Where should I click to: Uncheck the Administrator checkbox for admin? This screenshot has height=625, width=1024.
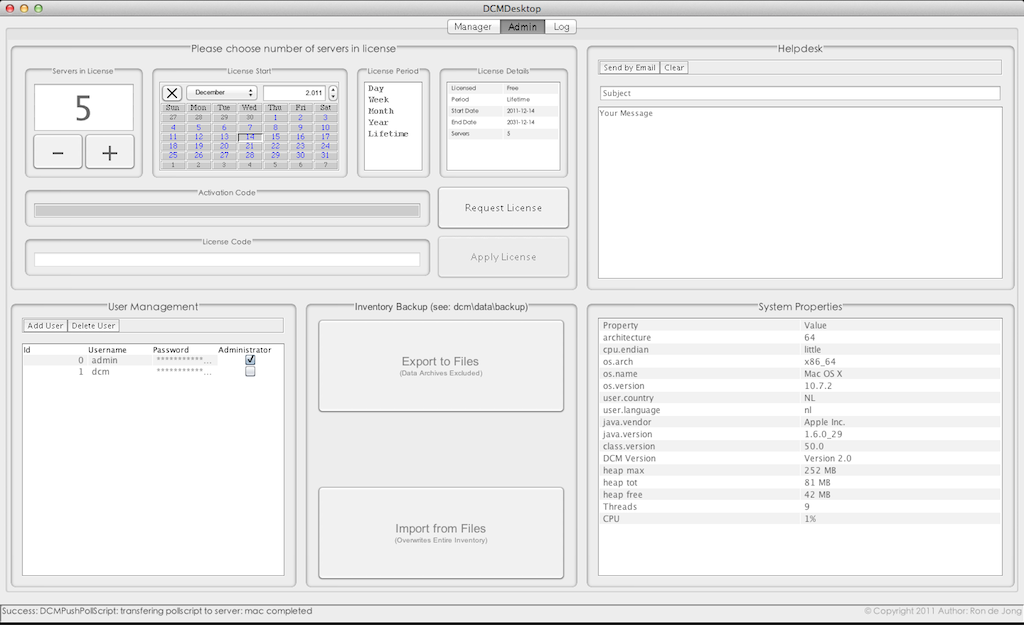click(250, 360)
